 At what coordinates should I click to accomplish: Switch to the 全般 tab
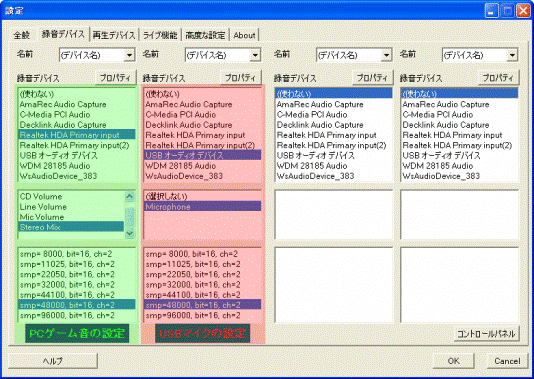[x=21, y=35]
